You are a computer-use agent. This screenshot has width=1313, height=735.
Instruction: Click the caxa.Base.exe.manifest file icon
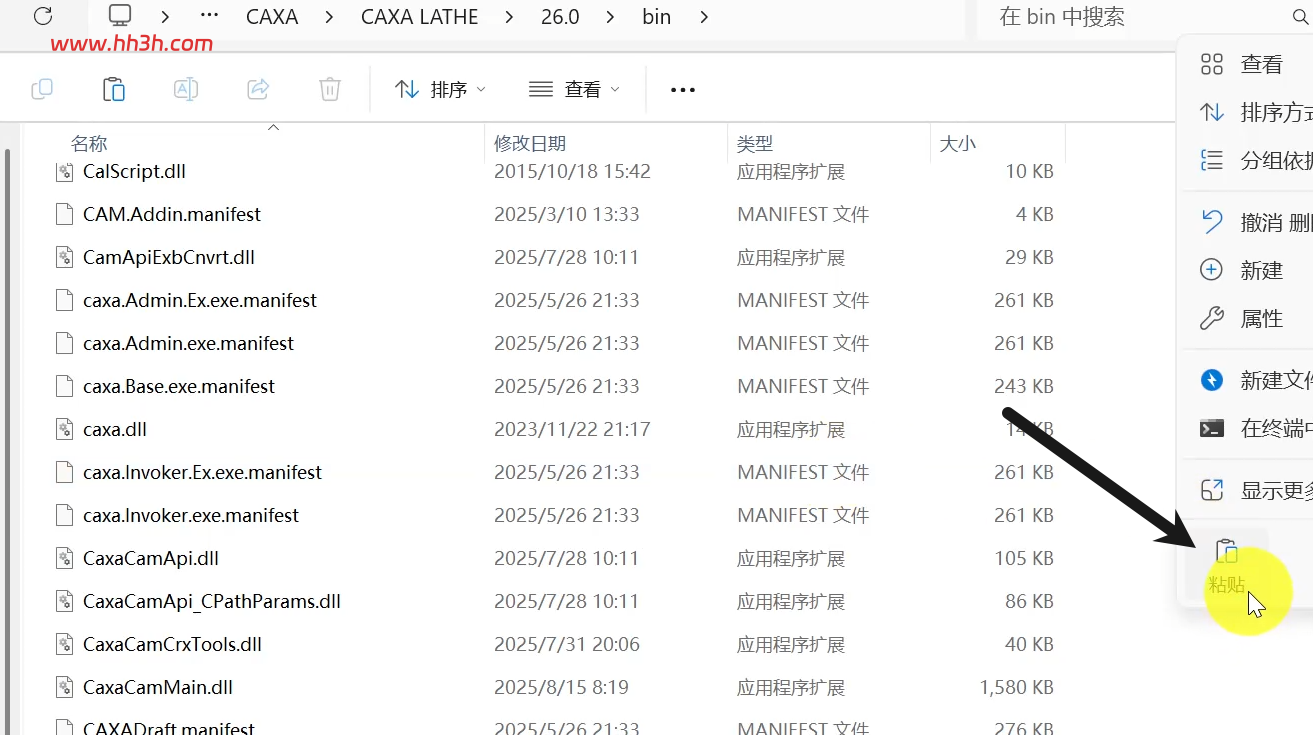pos(65,386)
